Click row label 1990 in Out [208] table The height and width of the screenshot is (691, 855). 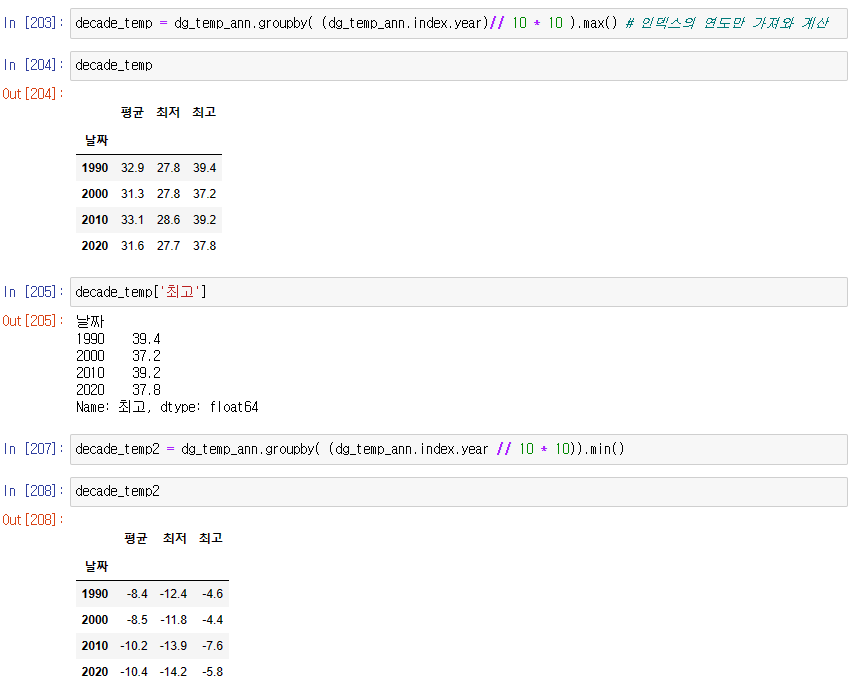click(x=95, y=594)
